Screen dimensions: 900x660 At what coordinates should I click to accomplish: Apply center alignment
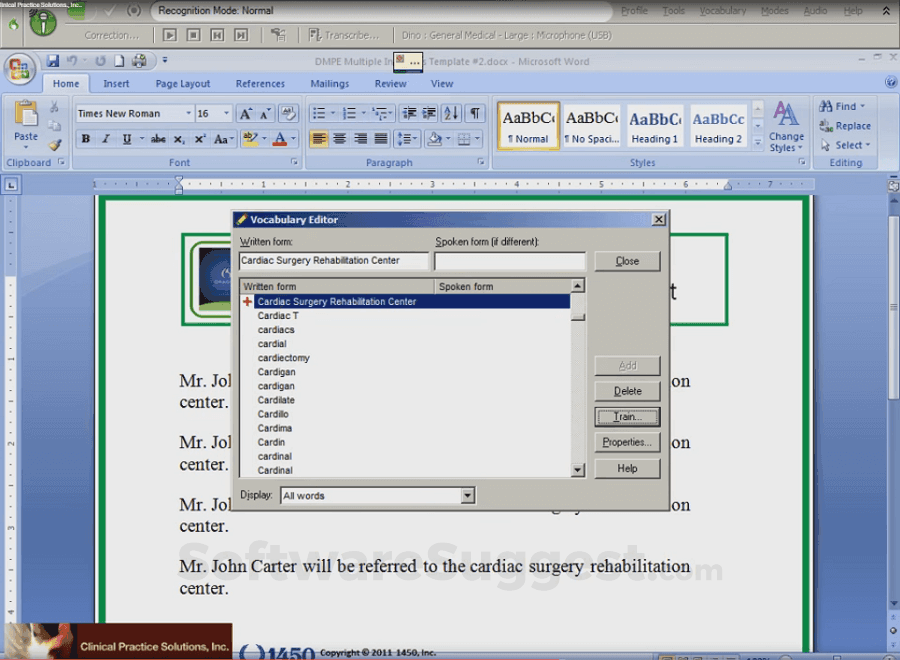tap(340, 137)
